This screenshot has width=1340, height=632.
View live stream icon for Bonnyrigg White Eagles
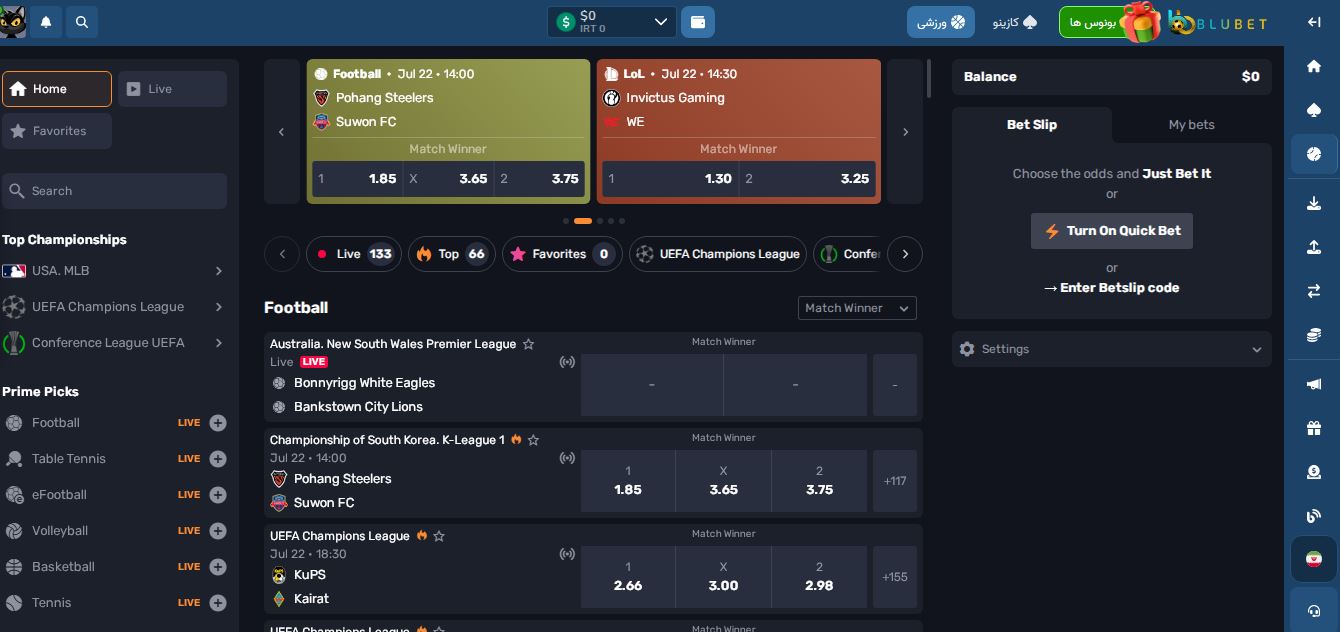coord(567,362)
